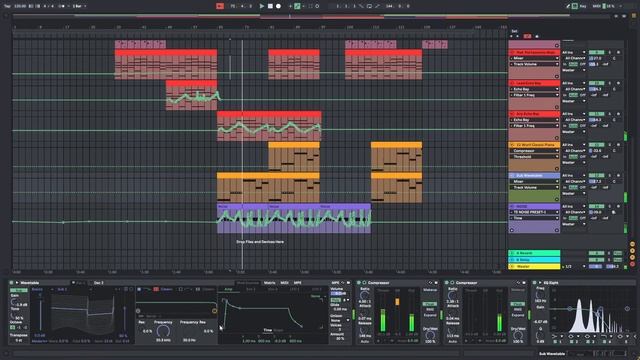The height and width of the screenshot is (360, 640).
Task: Click Solo button on A Reverb return
Action: 610,253
